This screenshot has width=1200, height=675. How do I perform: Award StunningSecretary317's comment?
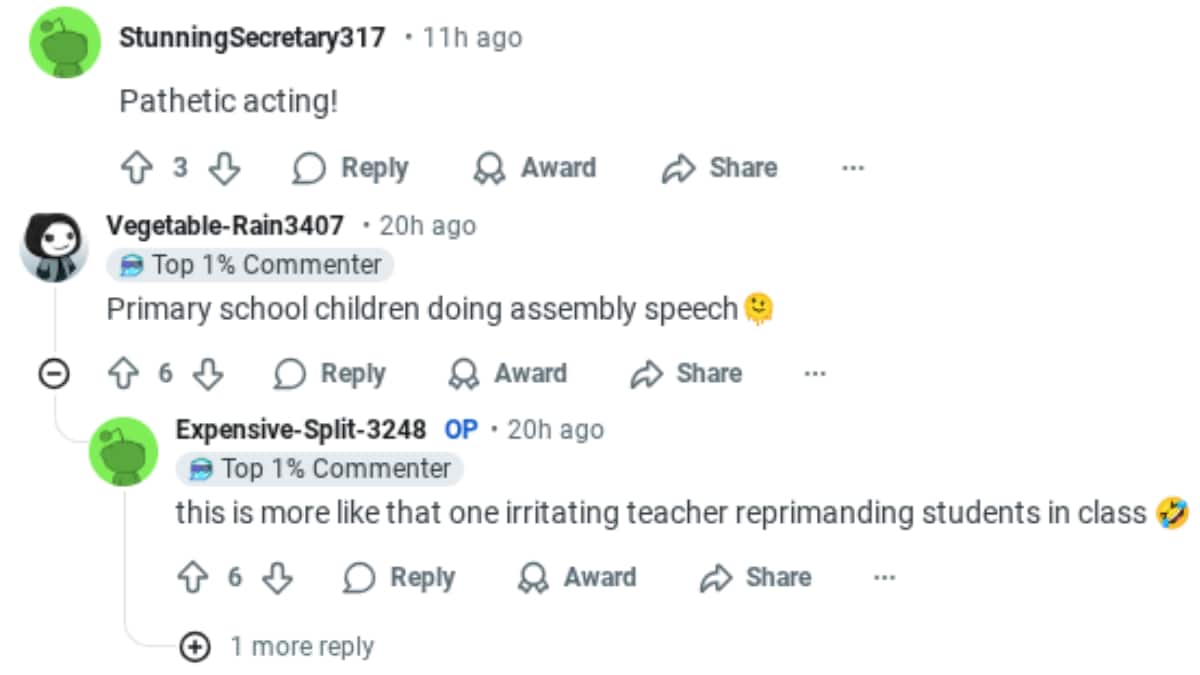(535, 168)
